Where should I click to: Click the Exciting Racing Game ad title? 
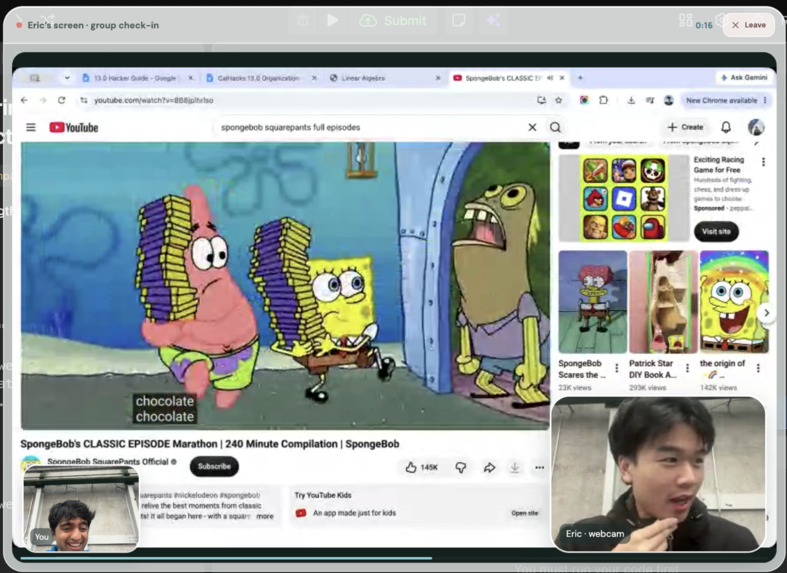coord(719,165)
